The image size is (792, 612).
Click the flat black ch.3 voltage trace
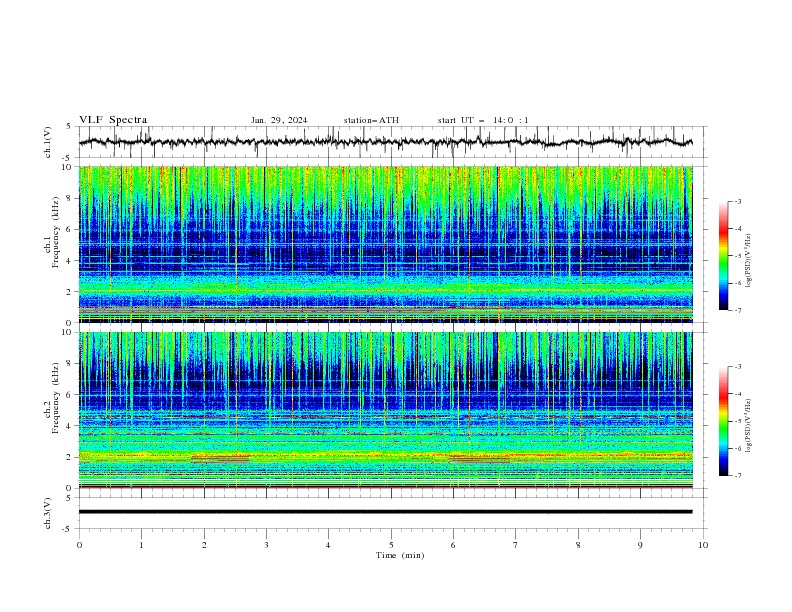tap(385, 512)
